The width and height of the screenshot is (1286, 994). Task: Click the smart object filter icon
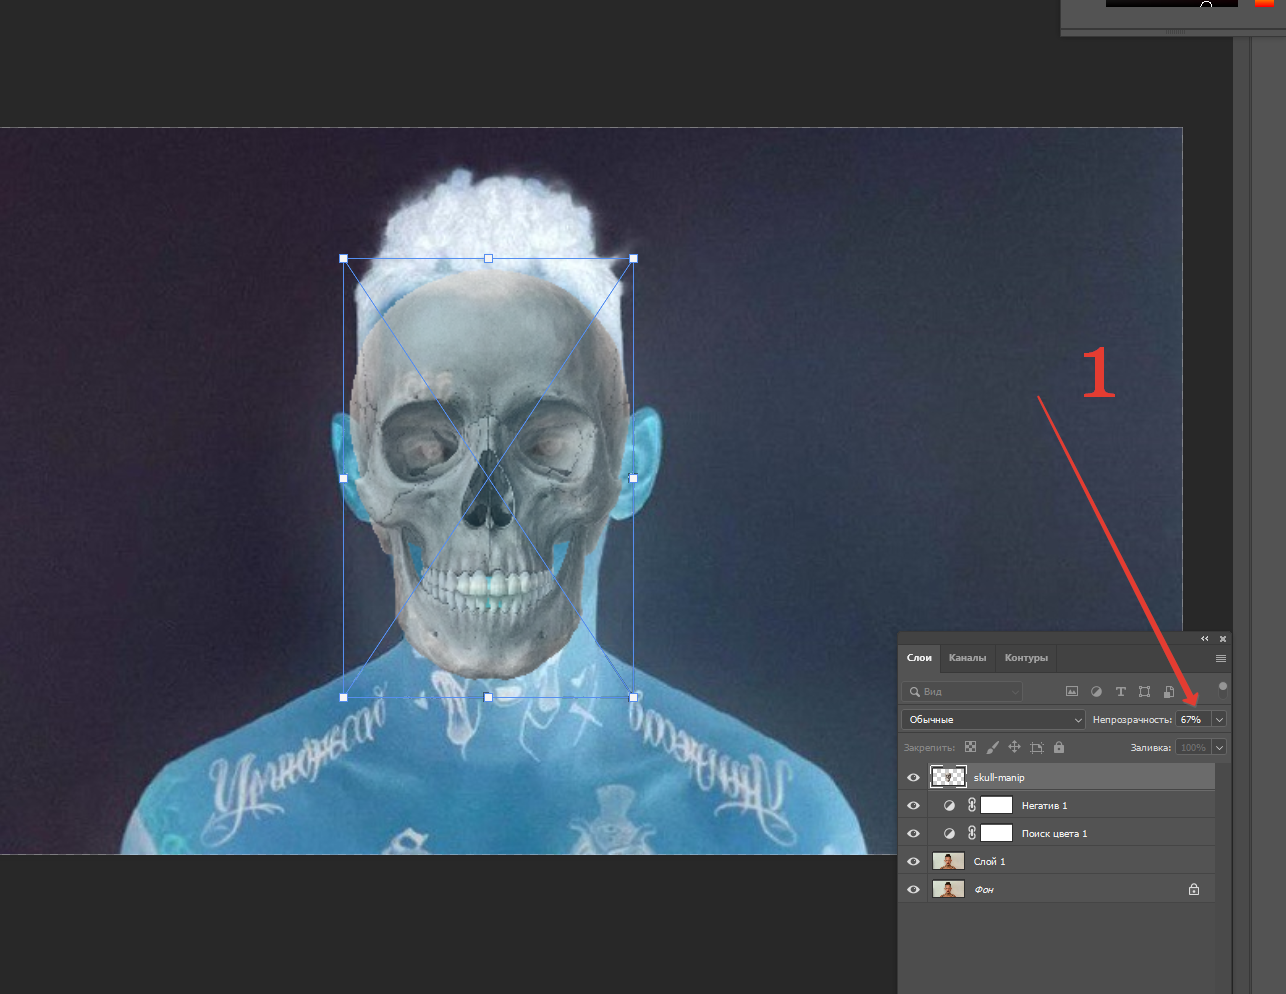tap(1168, 691)
